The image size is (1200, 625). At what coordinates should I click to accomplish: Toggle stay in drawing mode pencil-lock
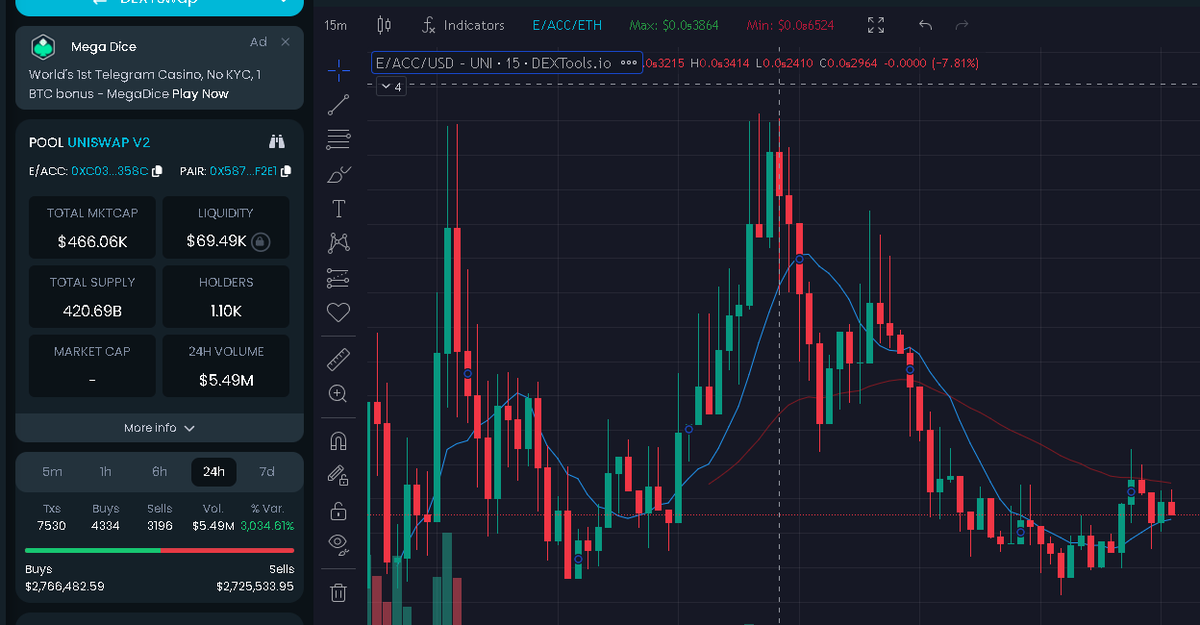click(x=338, y=475)
